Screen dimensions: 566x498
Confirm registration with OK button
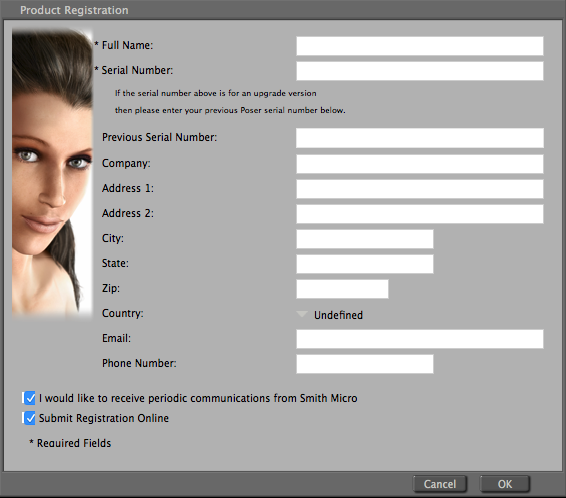click(505, 484)
